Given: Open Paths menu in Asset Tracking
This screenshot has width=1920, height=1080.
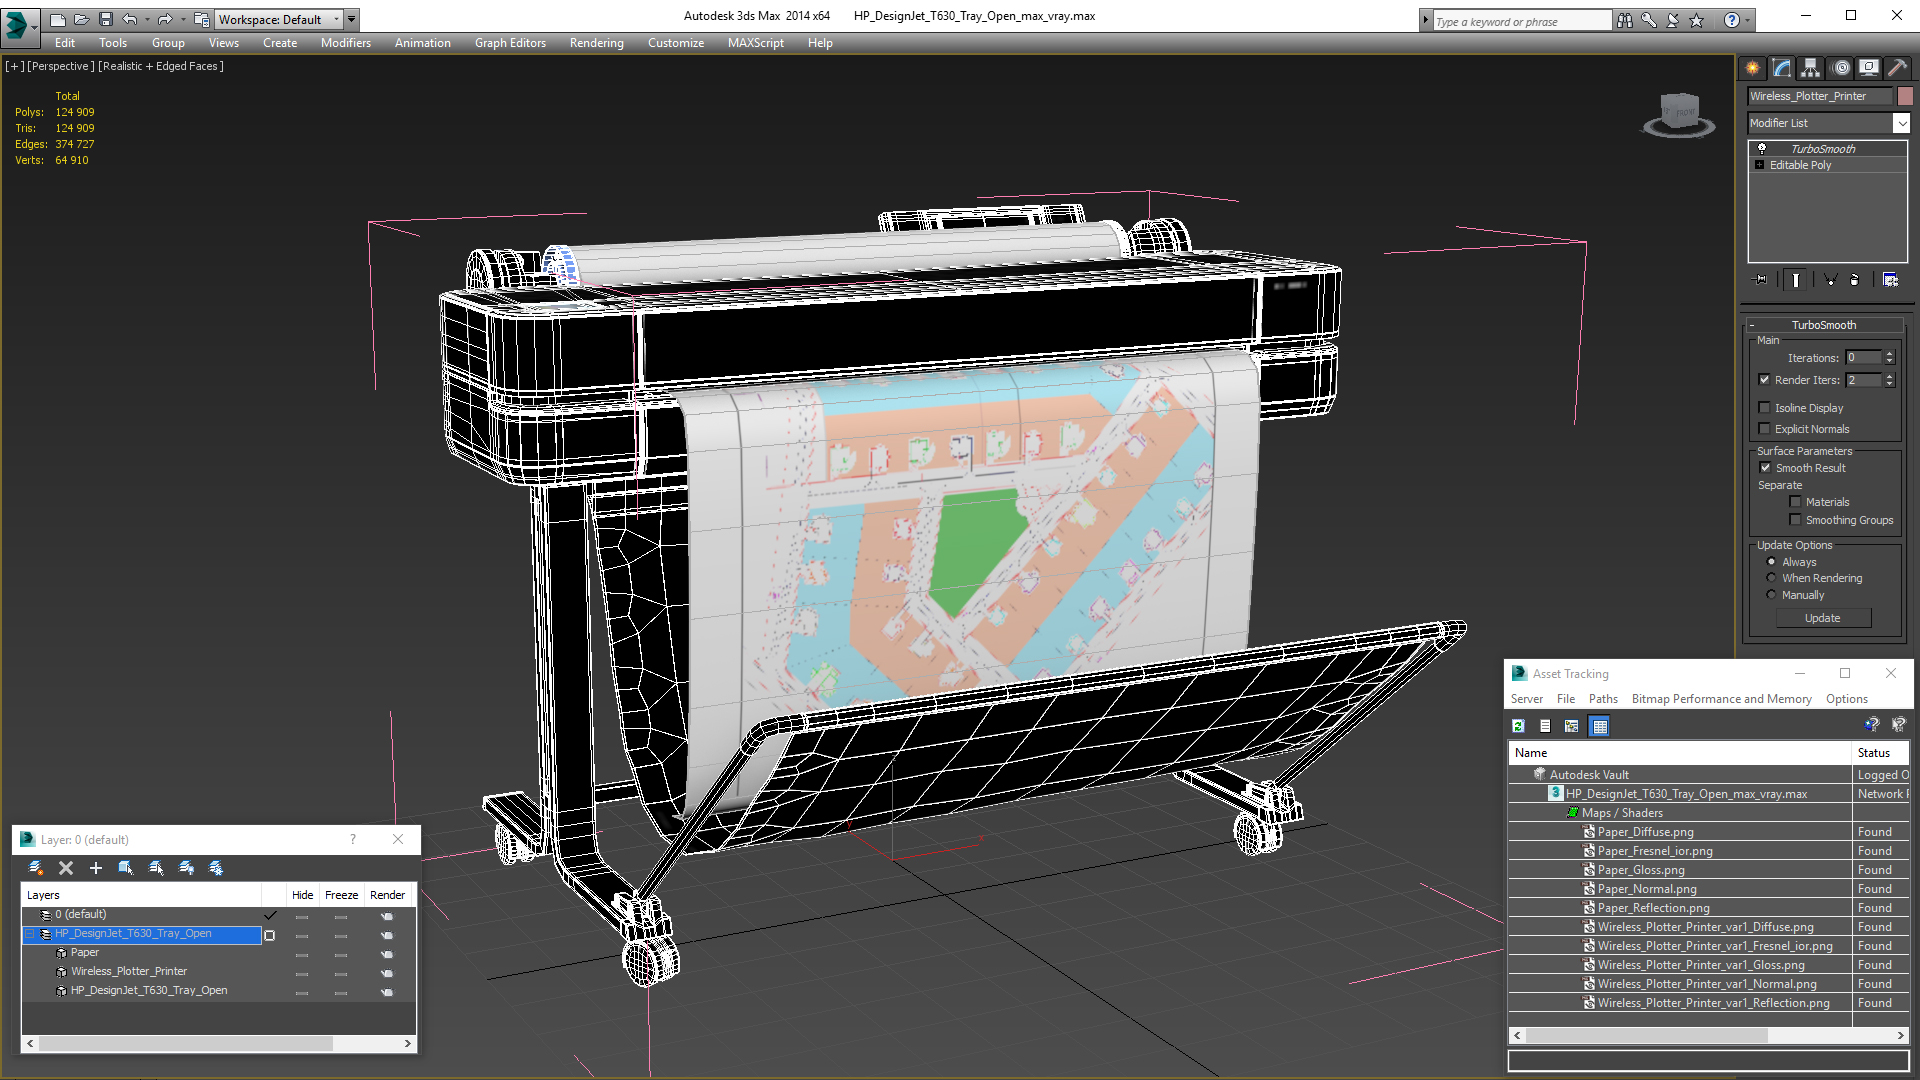Looking at the screenshot, I should (1602, 699).
